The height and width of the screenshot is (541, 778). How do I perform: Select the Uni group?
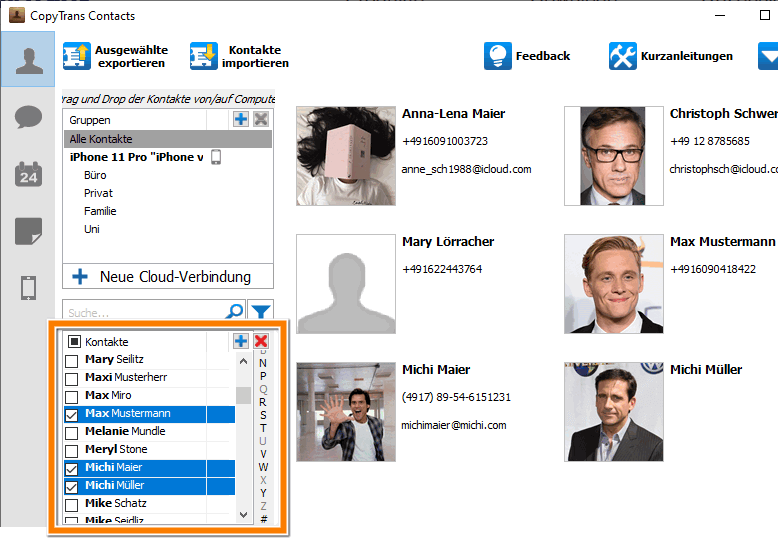pos(92,229)
